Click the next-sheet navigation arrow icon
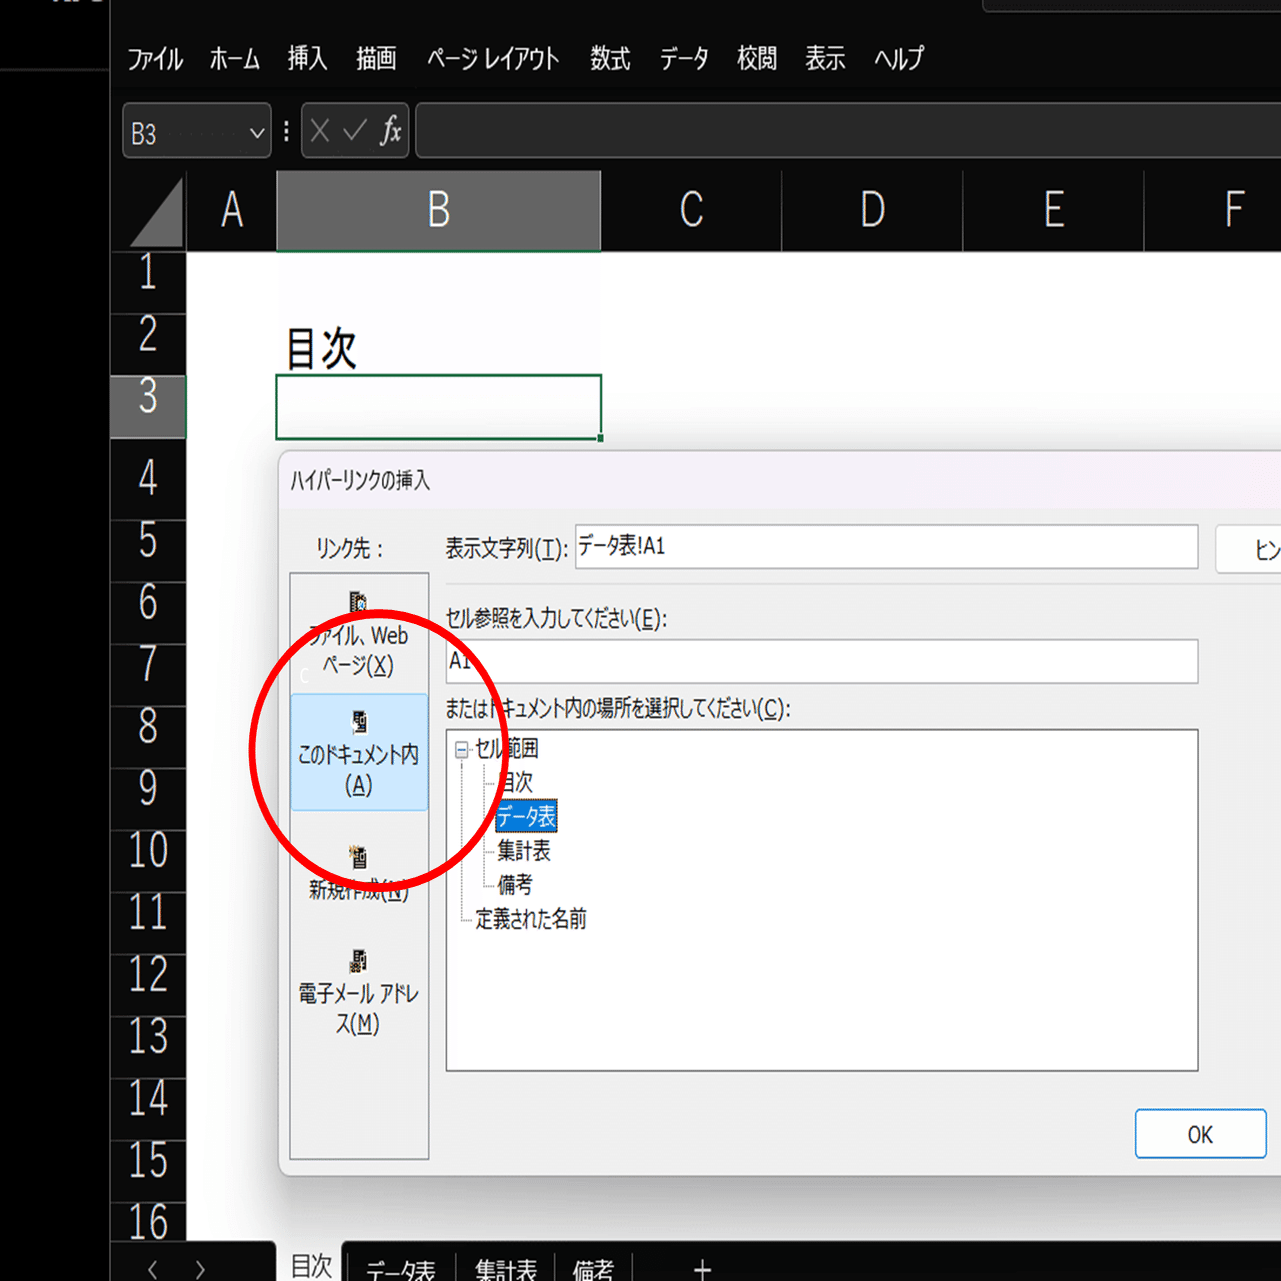This screenshot has width=1281, height=1281. point(199,1266)
